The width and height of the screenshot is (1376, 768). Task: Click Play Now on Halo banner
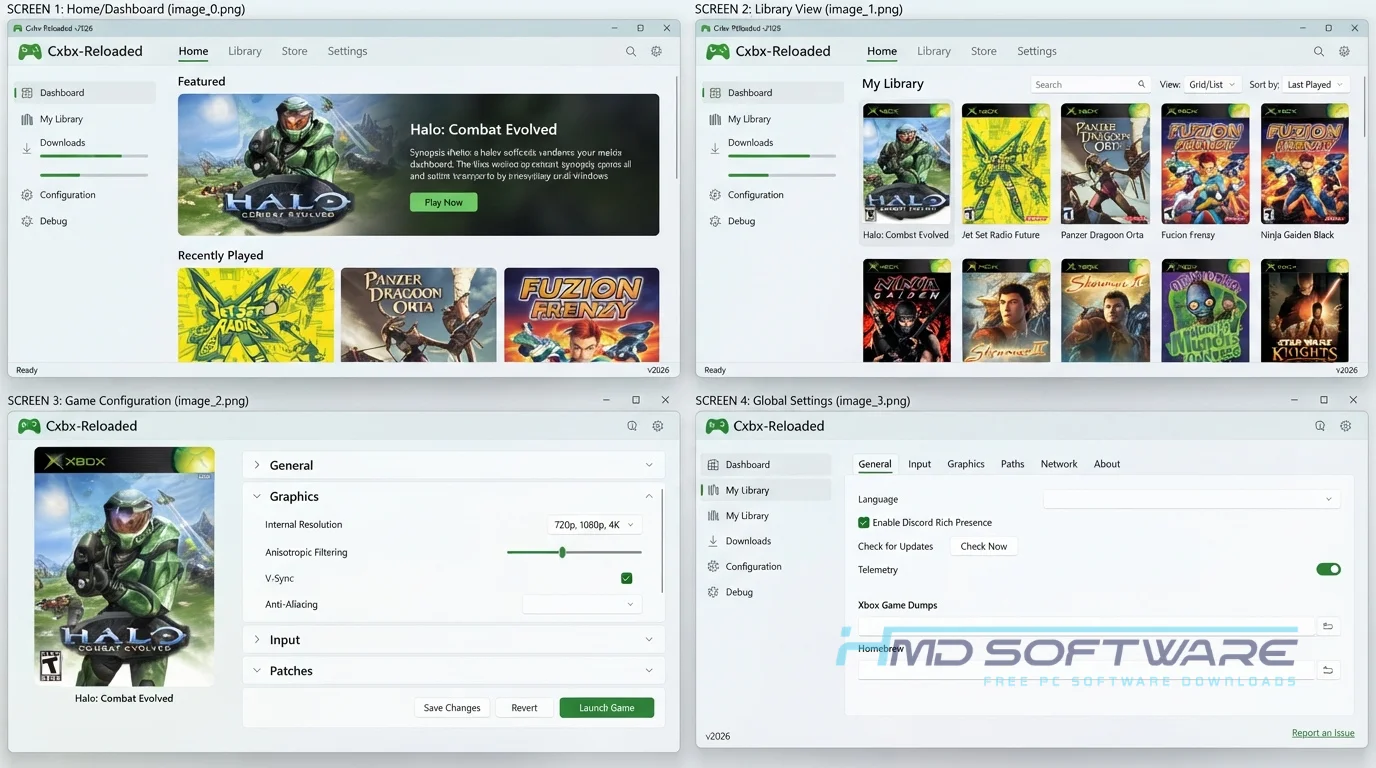(444, 202)
